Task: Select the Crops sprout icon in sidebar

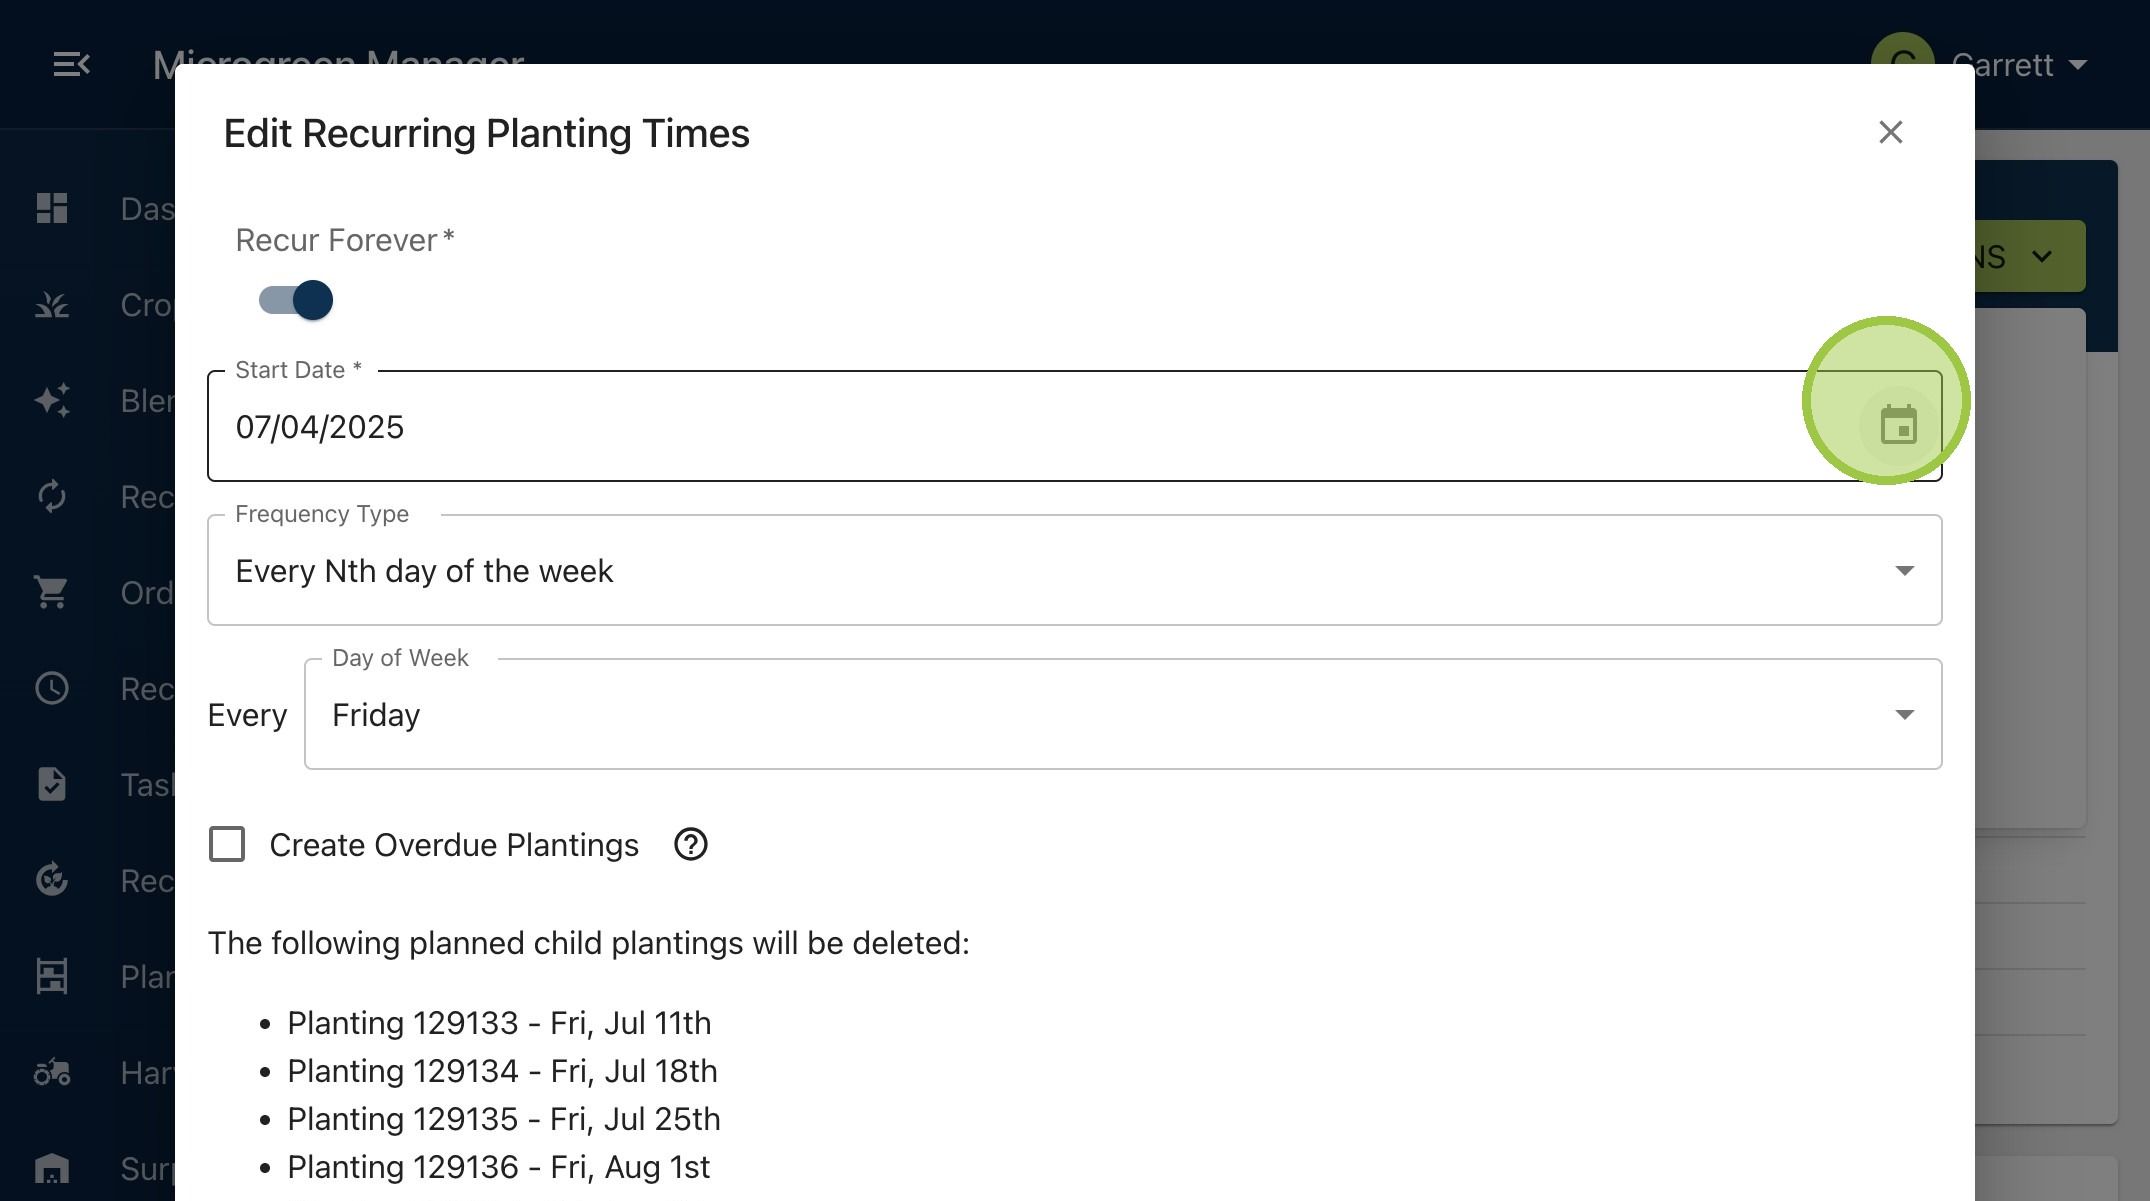Action: click(52, 304)
